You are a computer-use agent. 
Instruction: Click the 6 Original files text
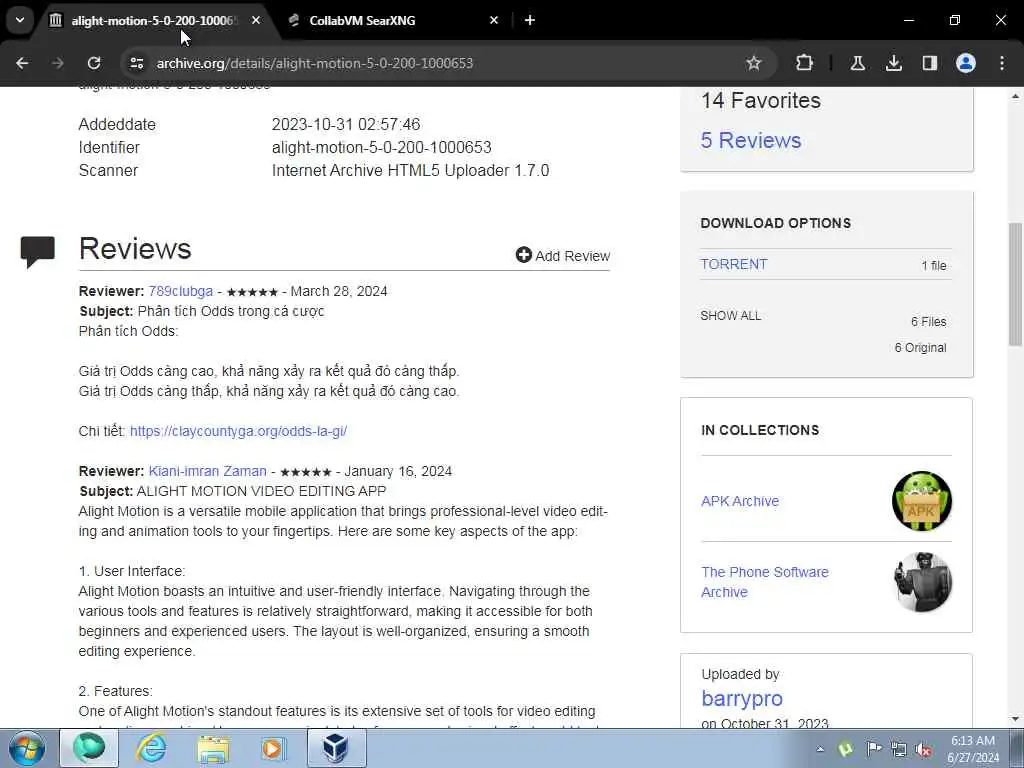point(920,348)
